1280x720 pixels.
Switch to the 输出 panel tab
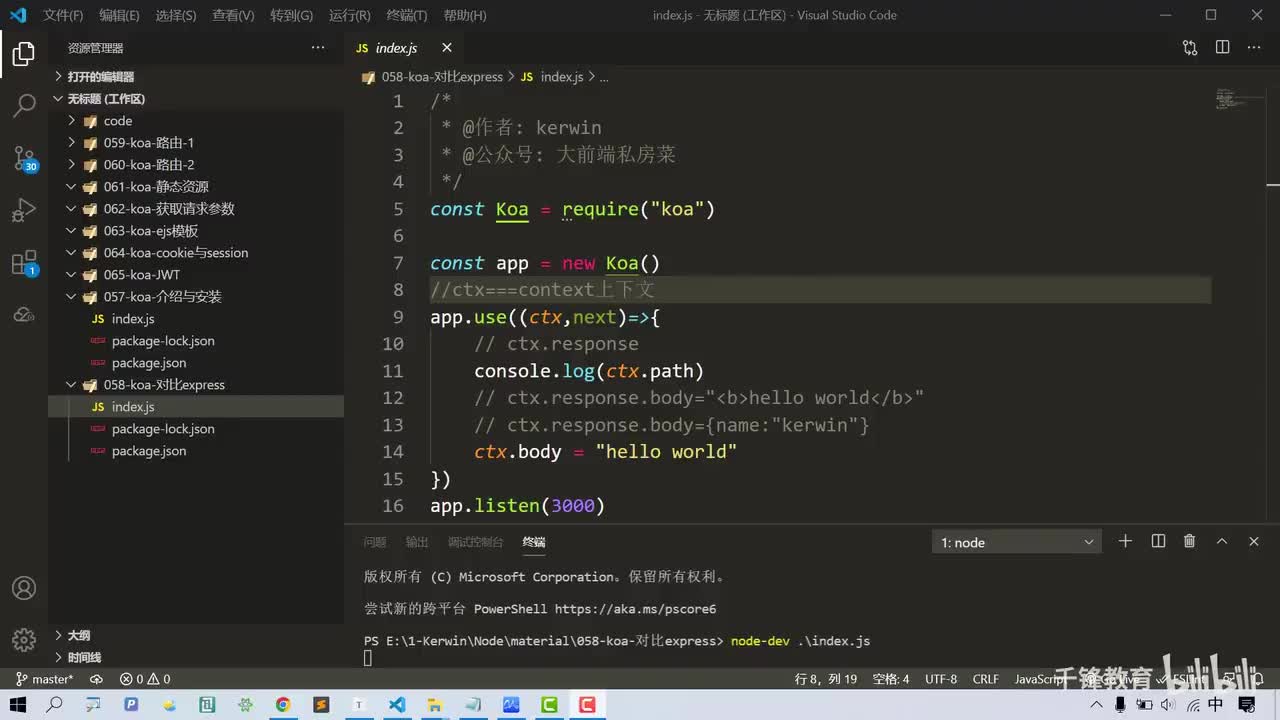[417, 542]
